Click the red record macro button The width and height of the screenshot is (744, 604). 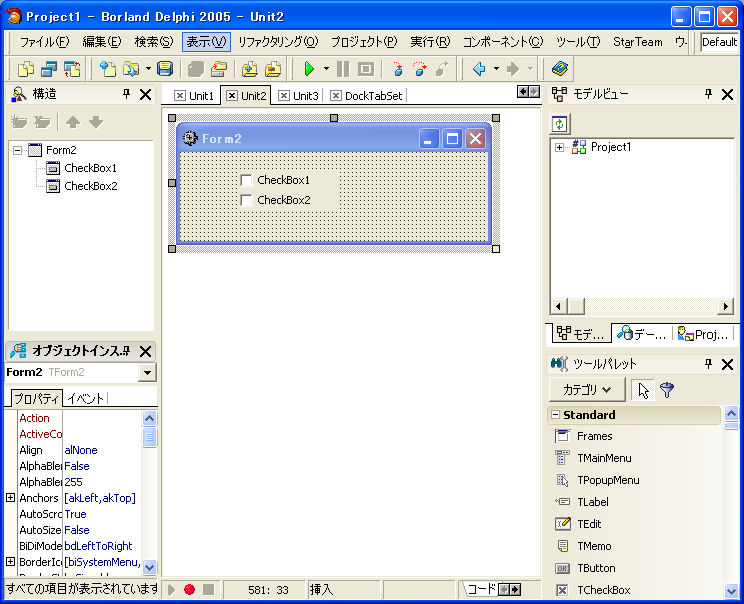click(189, 589)
